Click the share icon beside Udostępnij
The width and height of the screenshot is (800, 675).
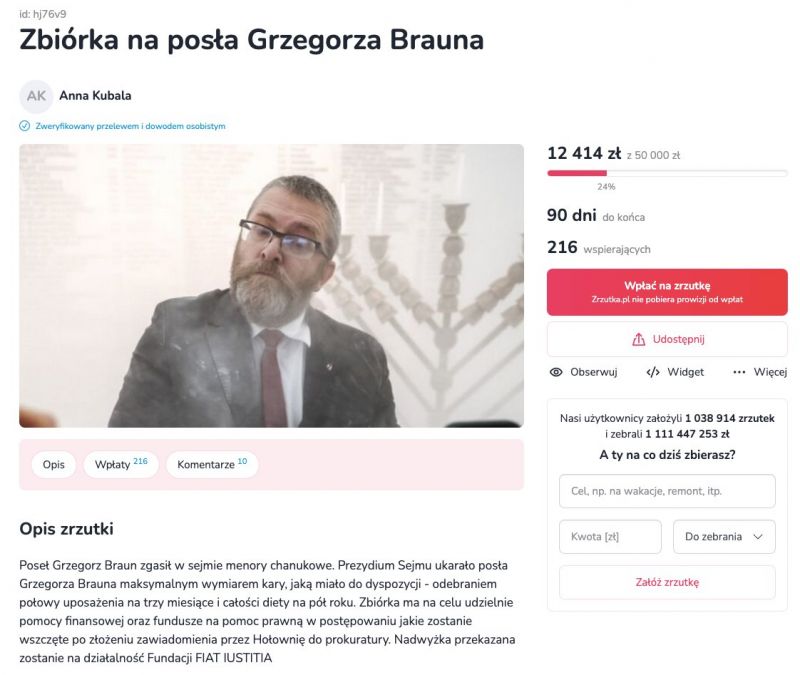click(638, 339)
